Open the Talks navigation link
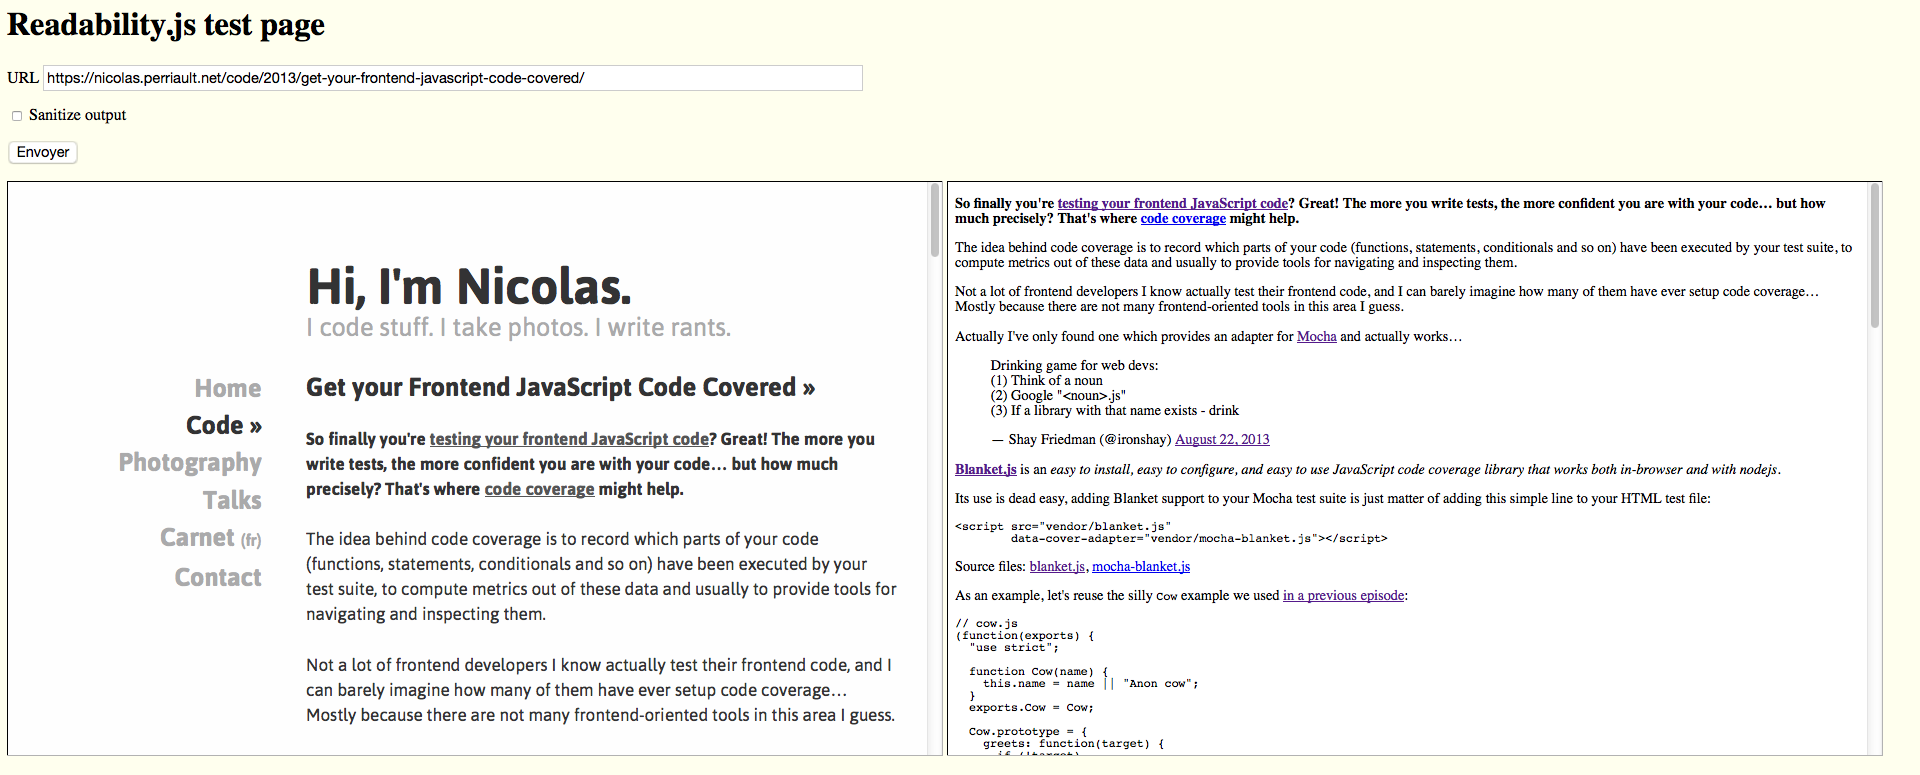Screen dimensions: 1920x775 pos(232,500)
